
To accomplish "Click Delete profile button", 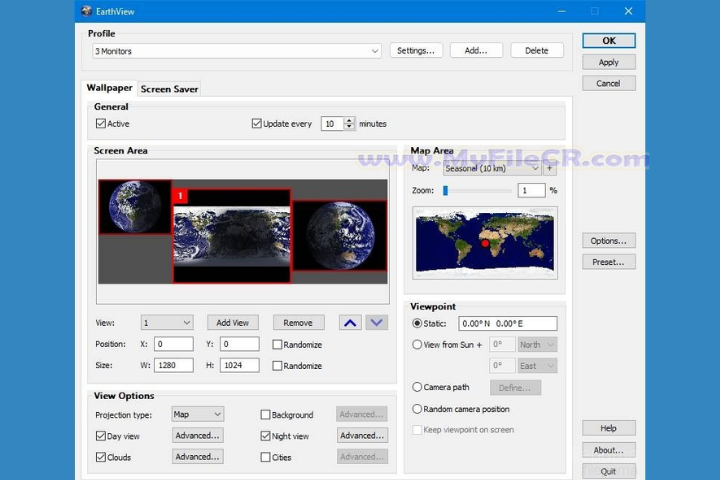I will coord(537,51).
